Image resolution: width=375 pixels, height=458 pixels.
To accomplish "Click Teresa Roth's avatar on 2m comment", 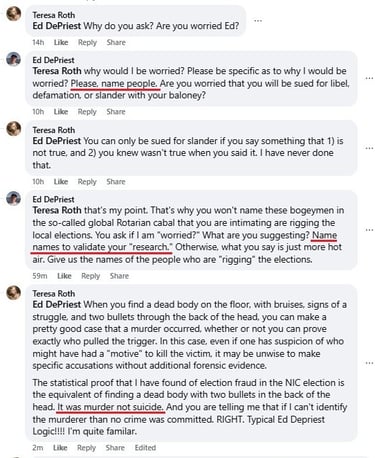I will point(14,293).
